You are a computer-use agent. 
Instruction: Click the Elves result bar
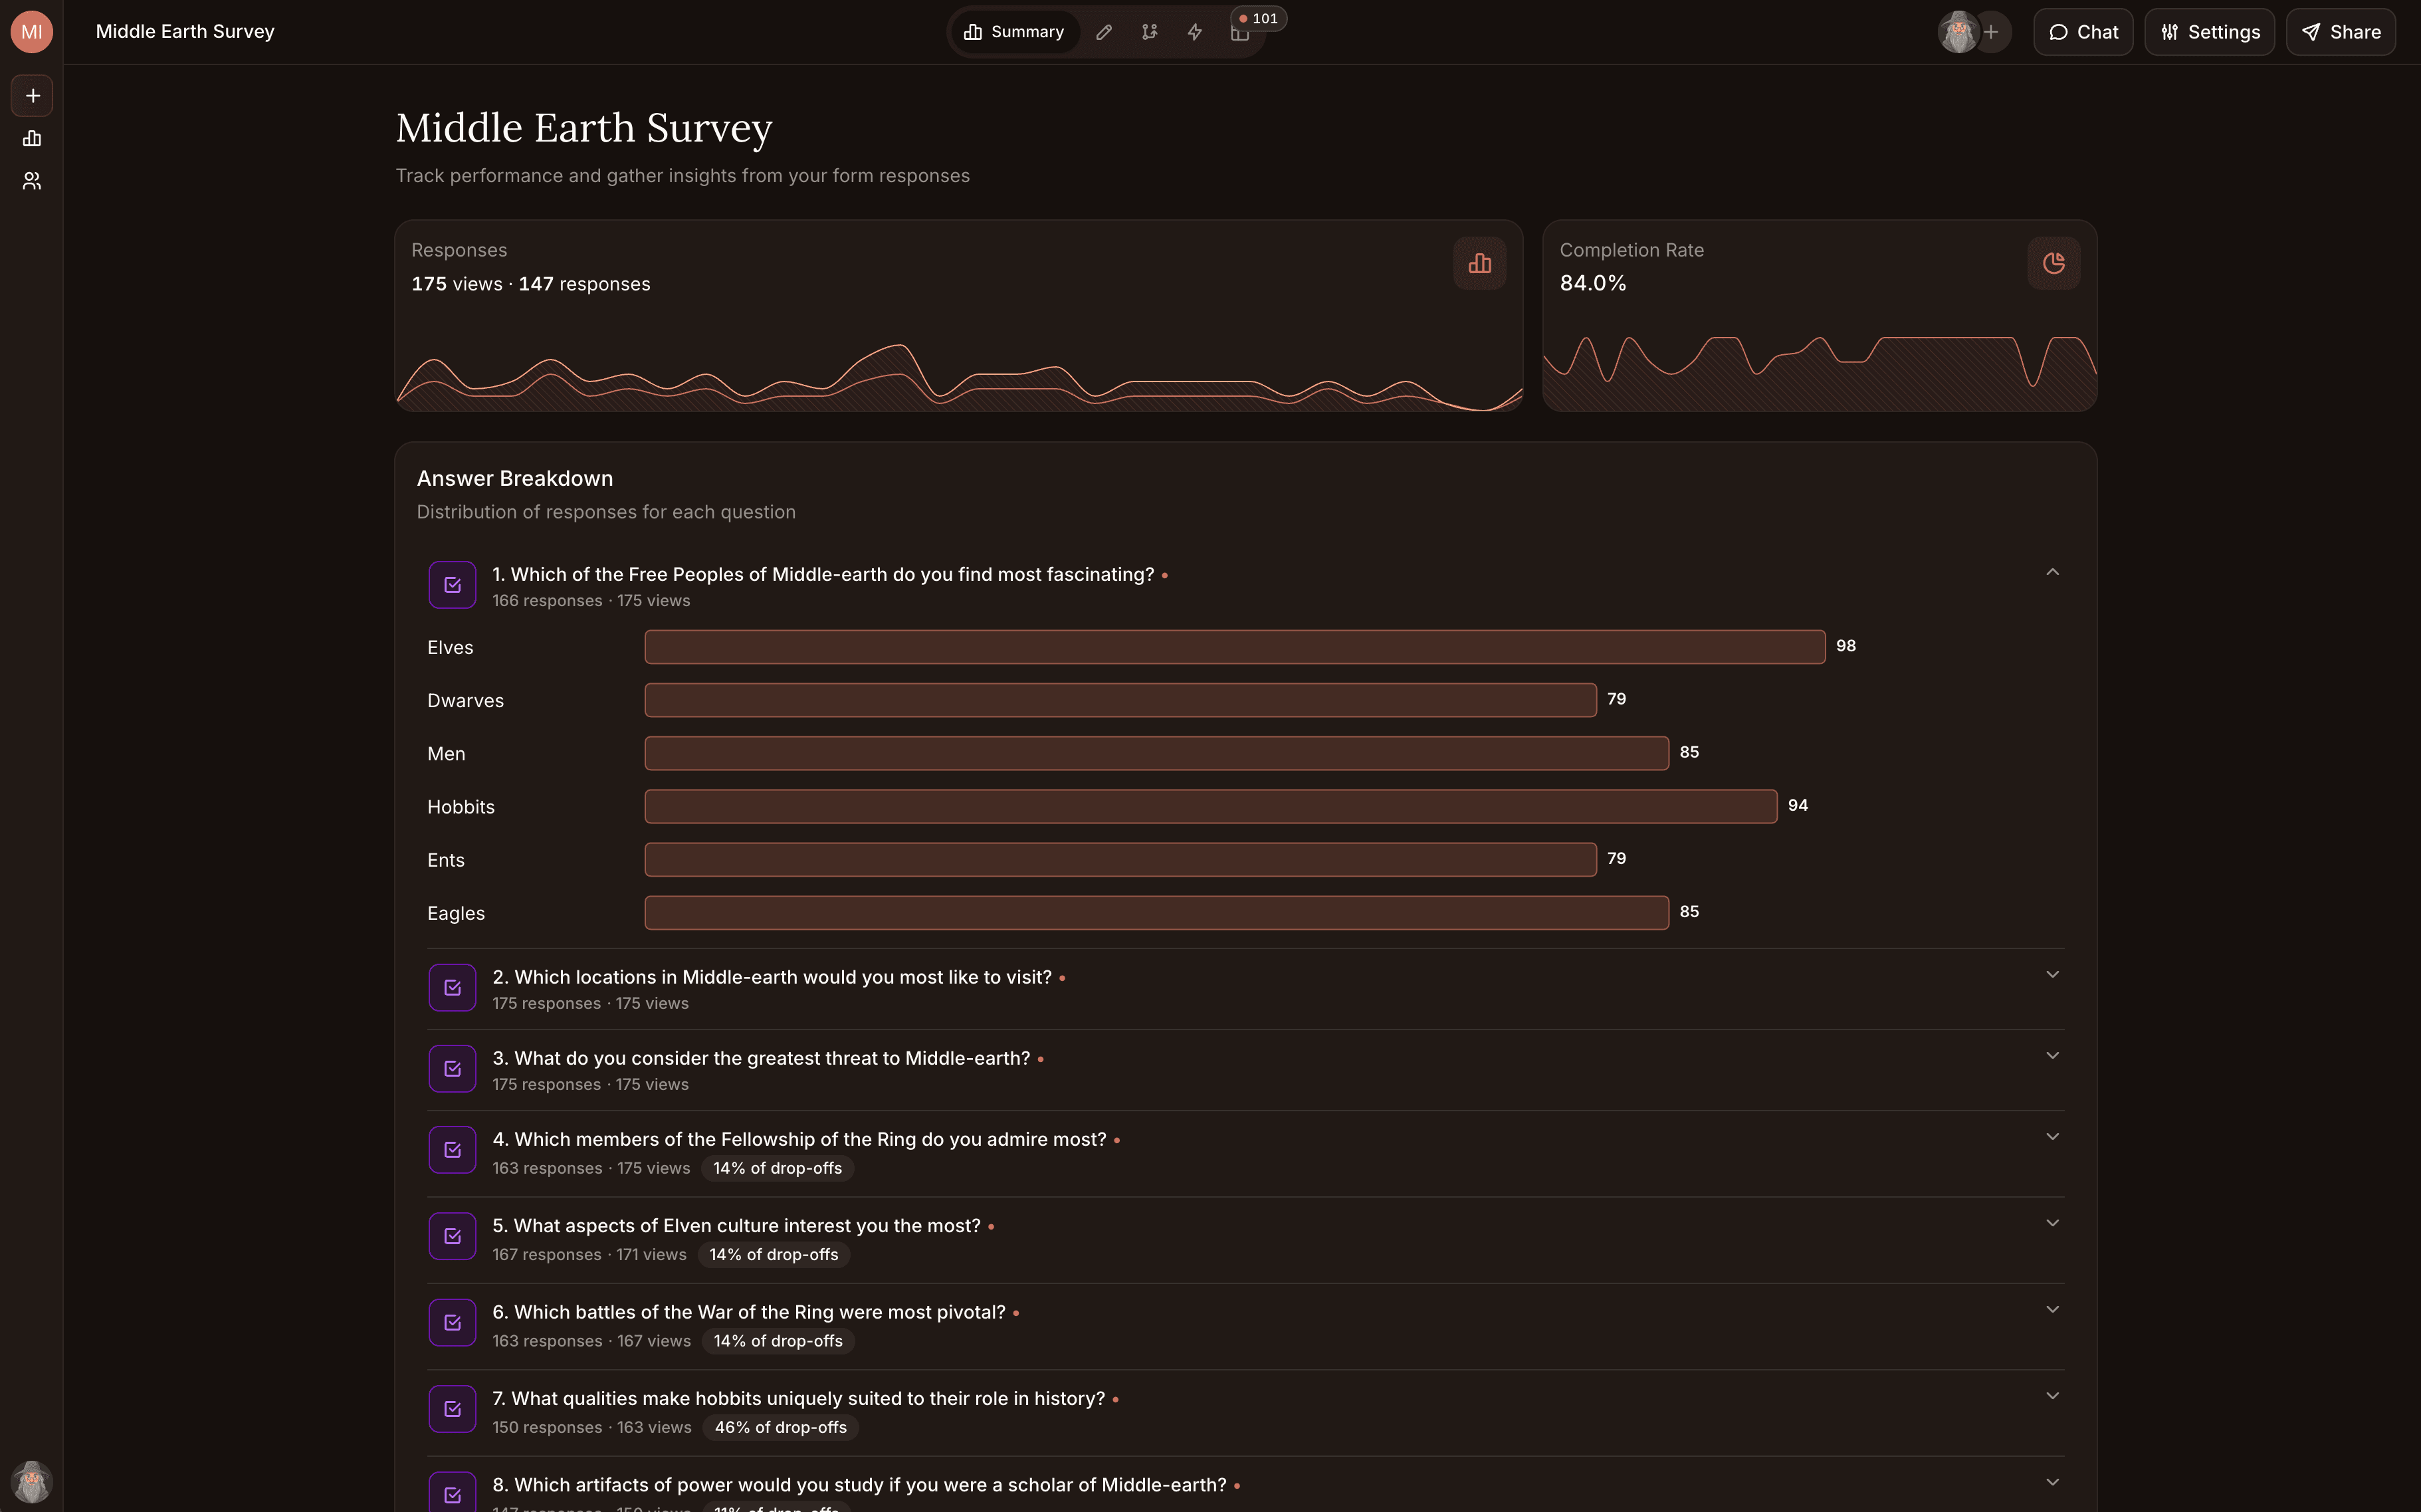(x=1234, y=647)
